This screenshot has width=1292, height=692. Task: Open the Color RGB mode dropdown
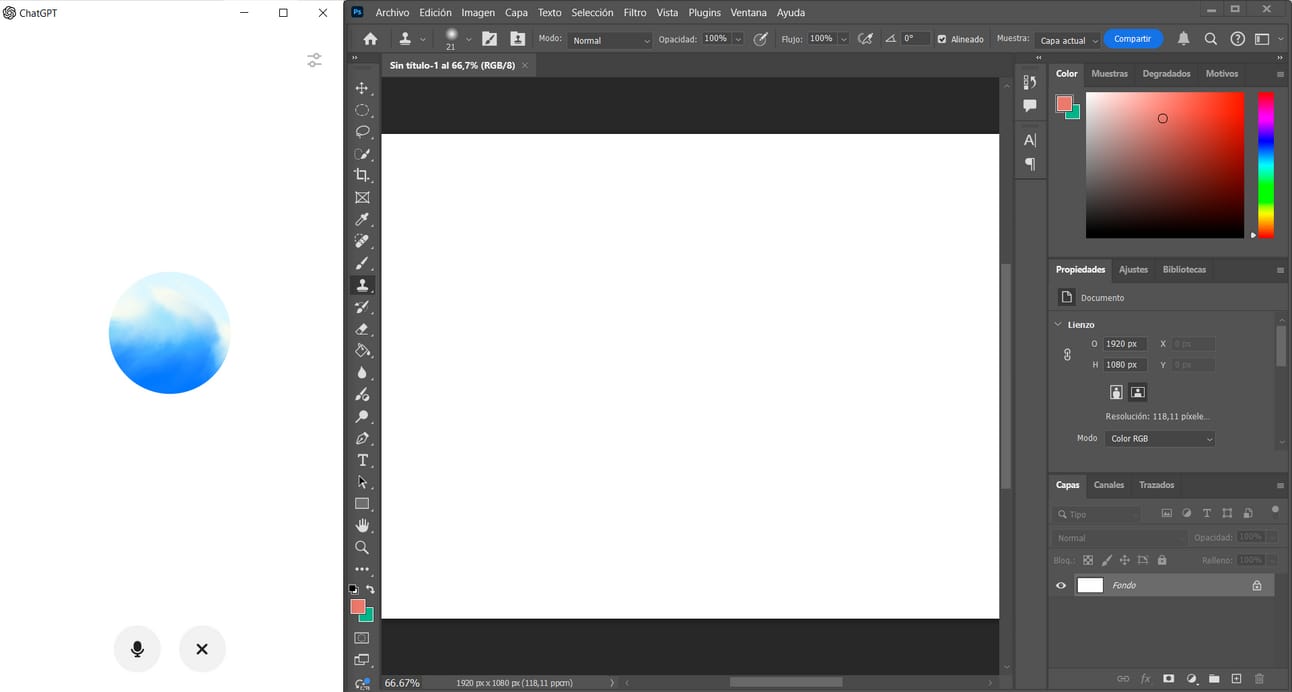pyautogui.click(x=1160, y=439)
